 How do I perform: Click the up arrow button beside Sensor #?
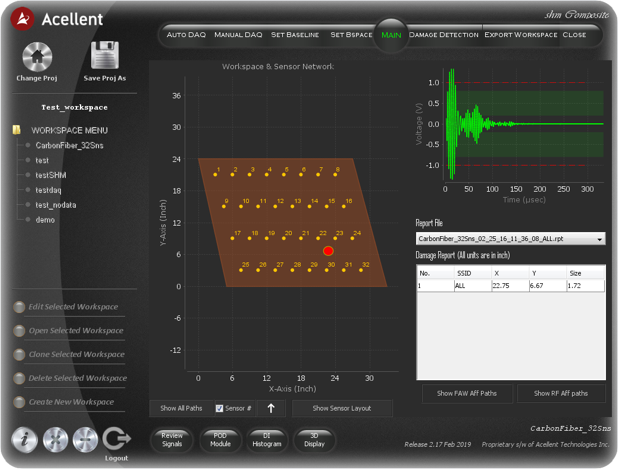coord(271,409)
